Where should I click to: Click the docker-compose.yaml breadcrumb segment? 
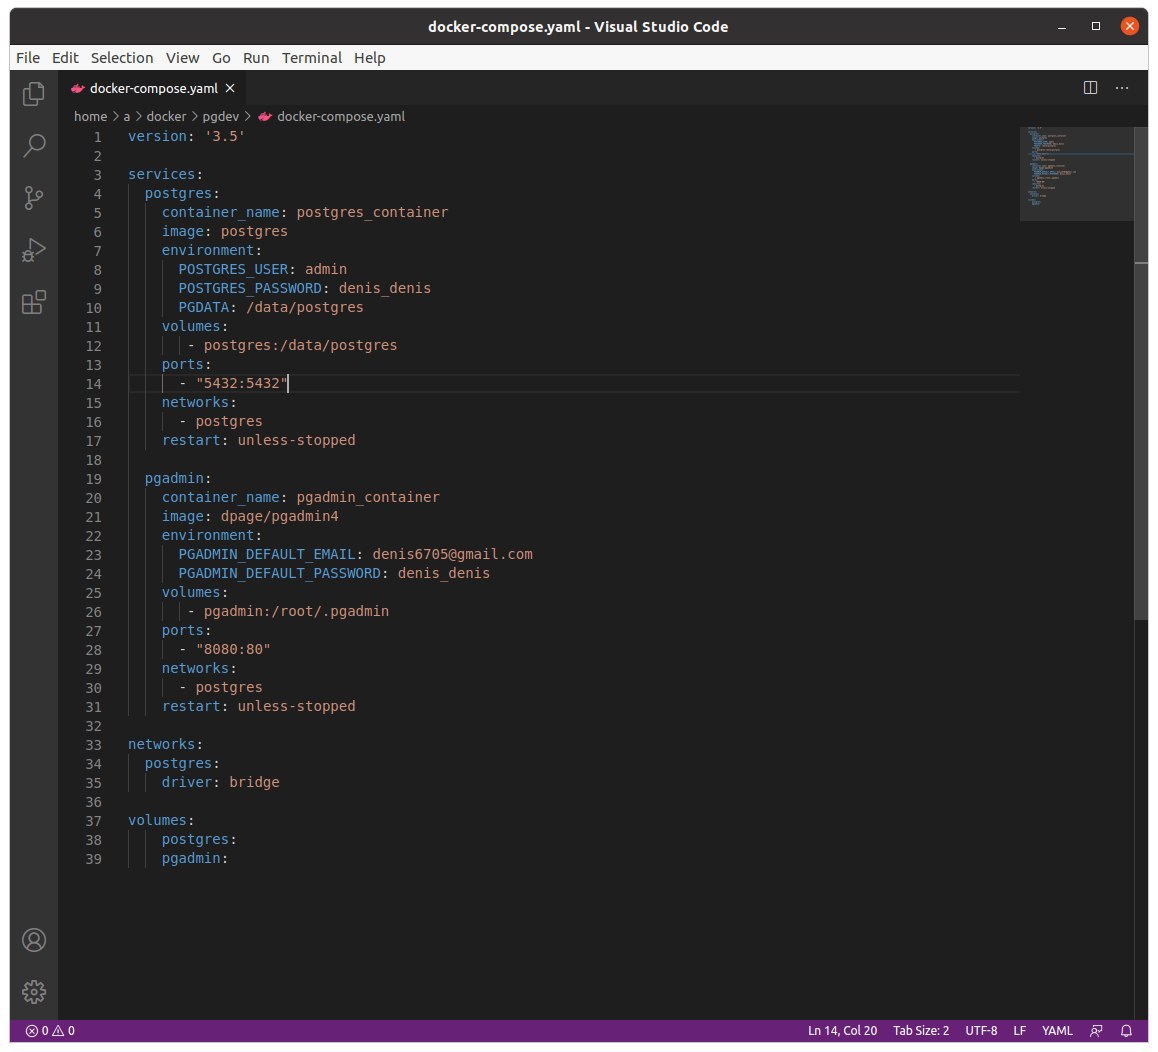point(340,117)
